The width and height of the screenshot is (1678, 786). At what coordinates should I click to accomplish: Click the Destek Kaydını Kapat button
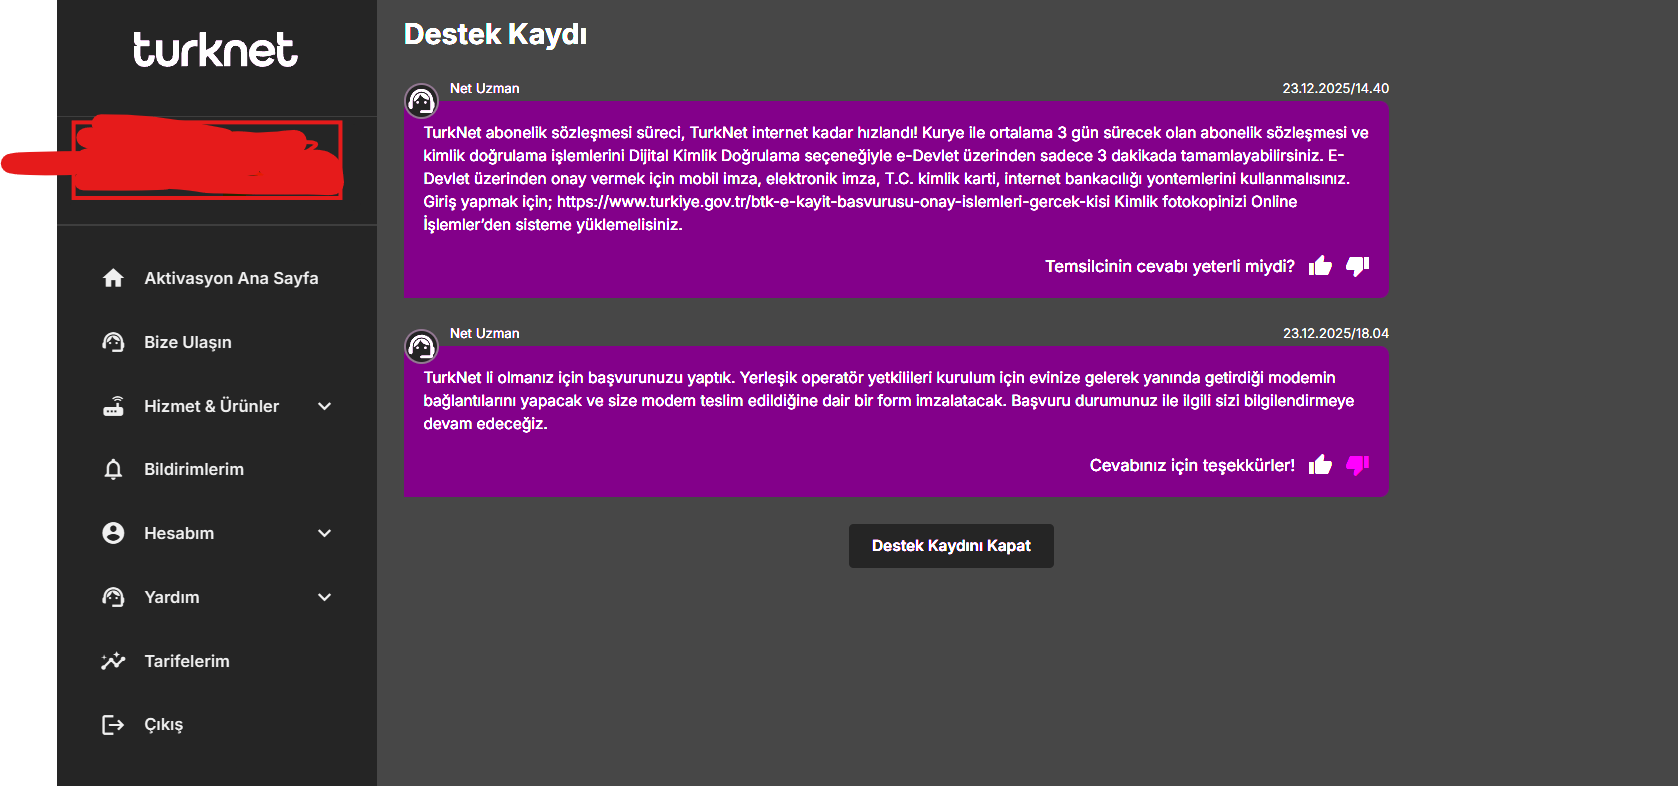point(951,546)
